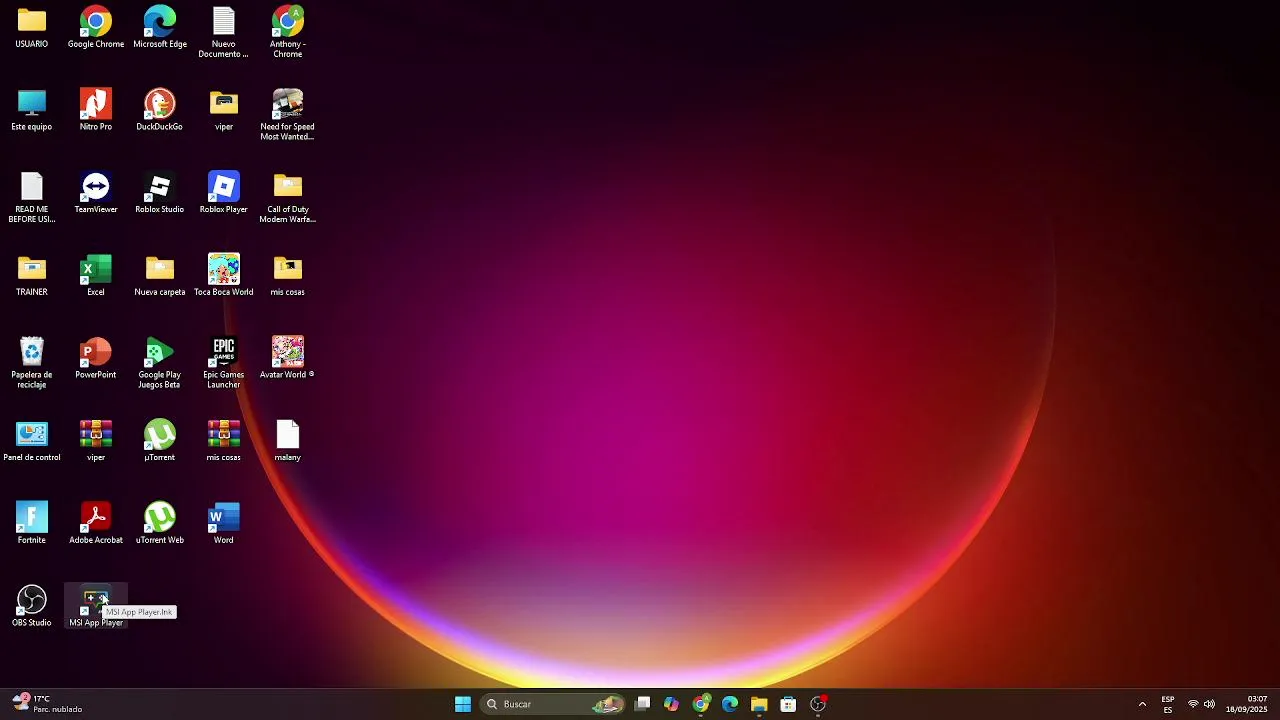1280x720 pixels.
Task: Select the Roblox Player shortcut
Action: [x=224, y=193]
